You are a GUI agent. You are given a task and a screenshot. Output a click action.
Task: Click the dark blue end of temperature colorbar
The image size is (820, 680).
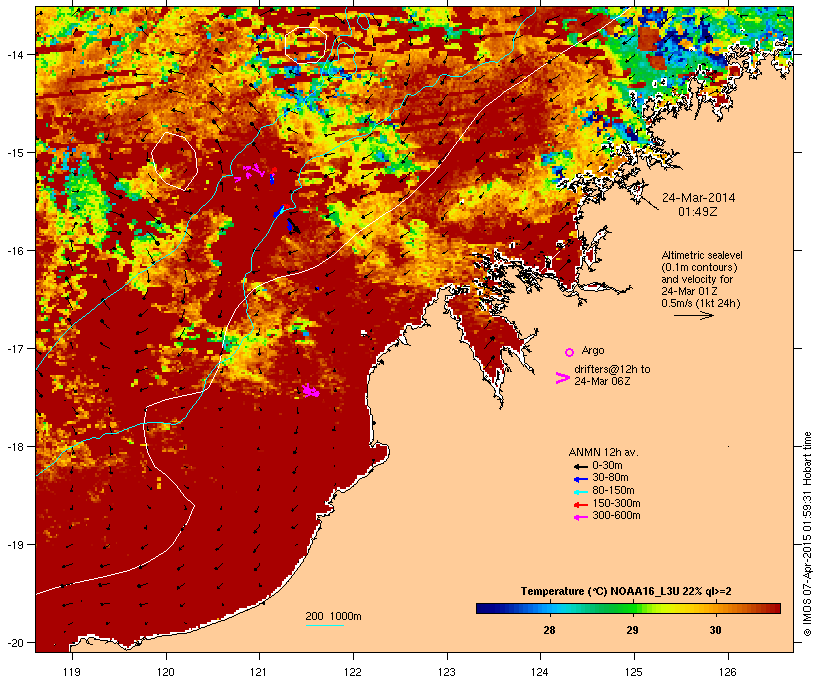484,608
